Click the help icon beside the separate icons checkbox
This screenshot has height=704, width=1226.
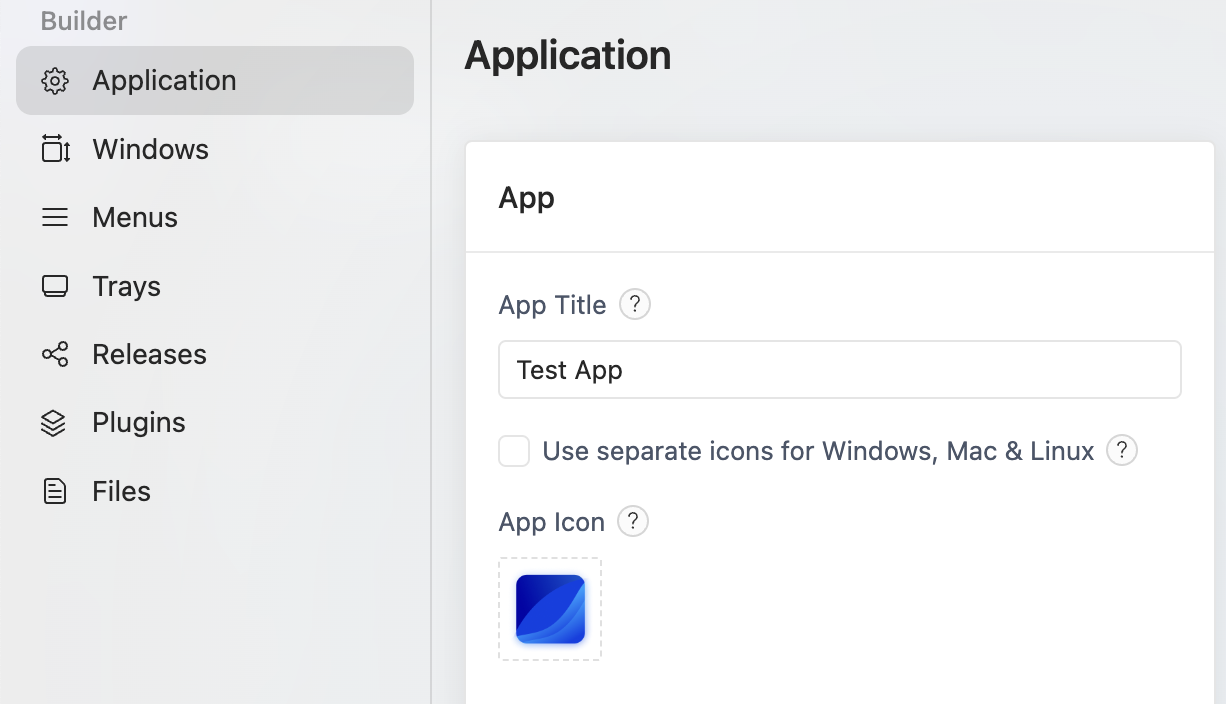(x=1121, y=451)
